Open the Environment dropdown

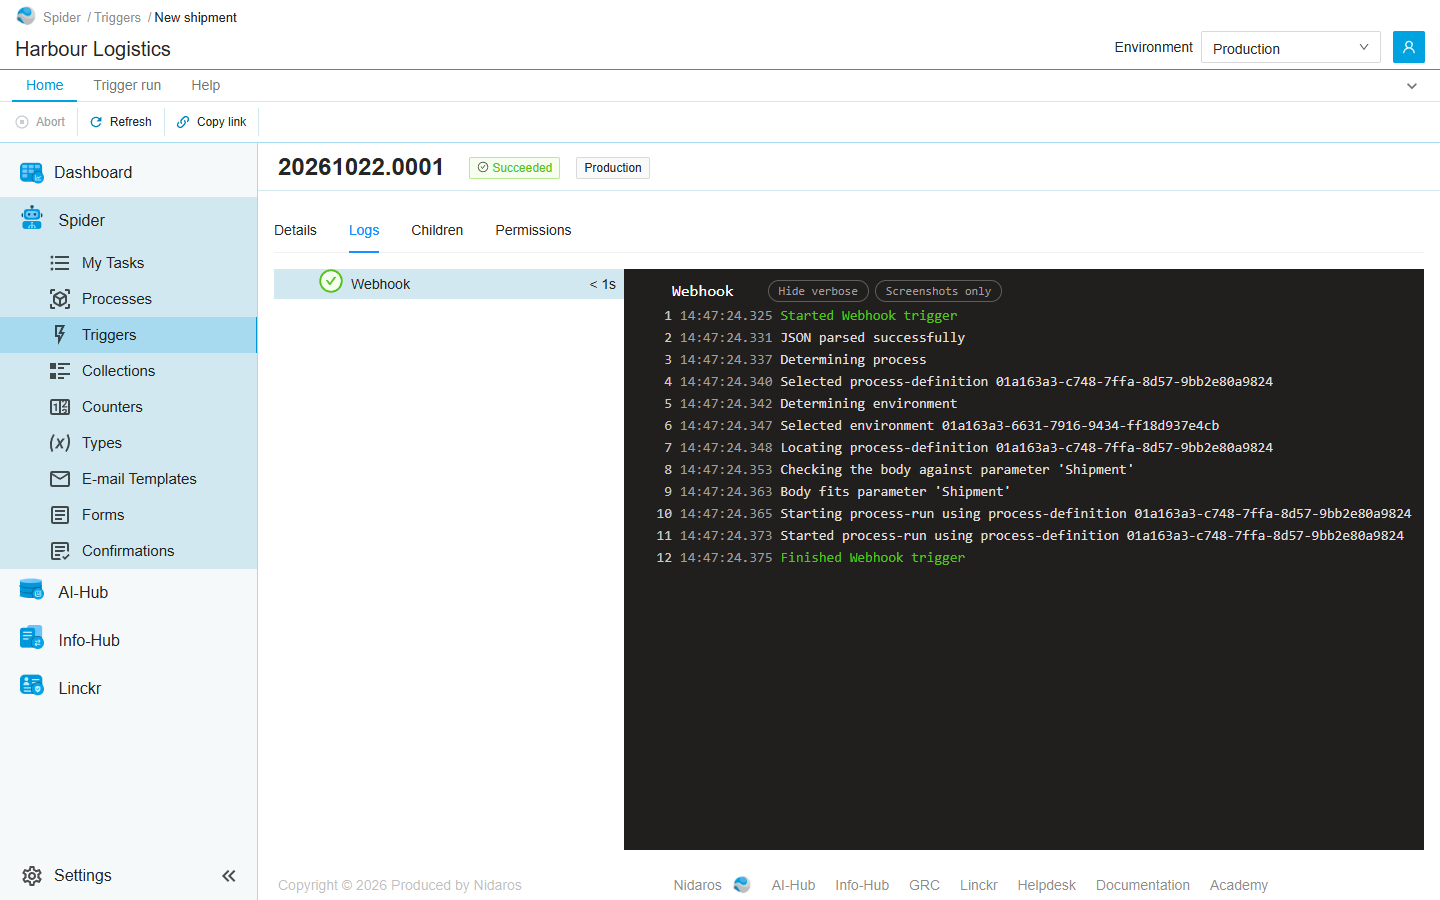click(1290, 47)
